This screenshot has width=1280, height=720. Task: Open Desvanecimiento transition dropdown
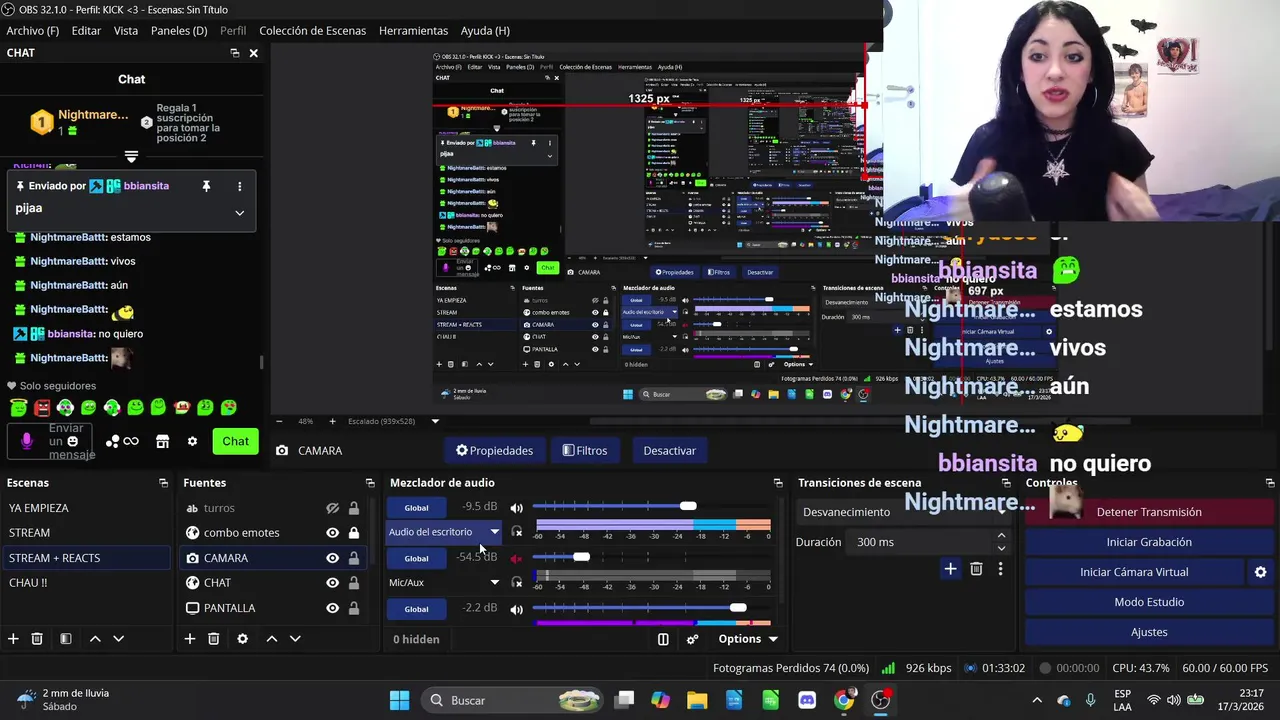point(903,512)
